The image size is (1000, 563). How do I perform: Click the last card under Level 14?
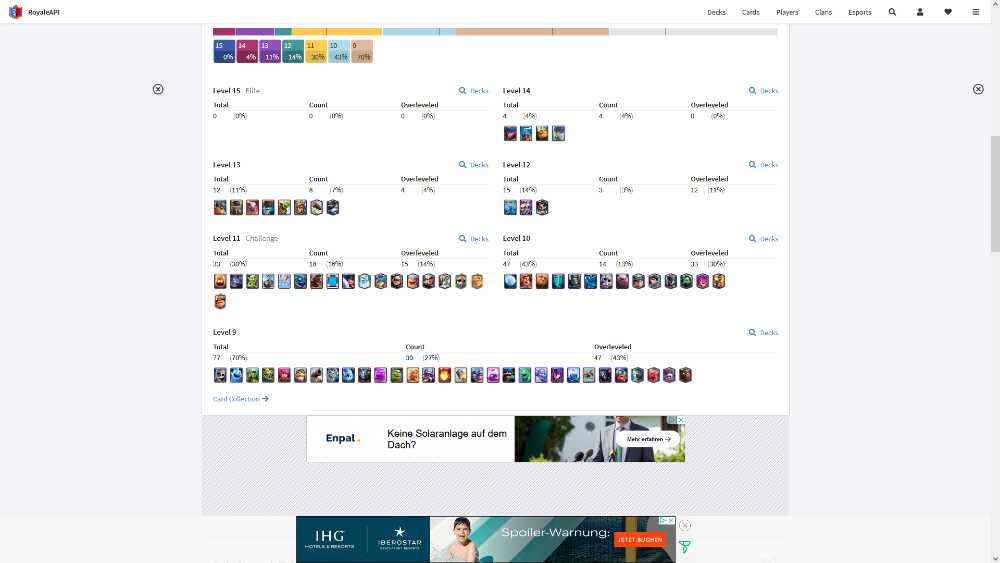(x=558, y=133)
